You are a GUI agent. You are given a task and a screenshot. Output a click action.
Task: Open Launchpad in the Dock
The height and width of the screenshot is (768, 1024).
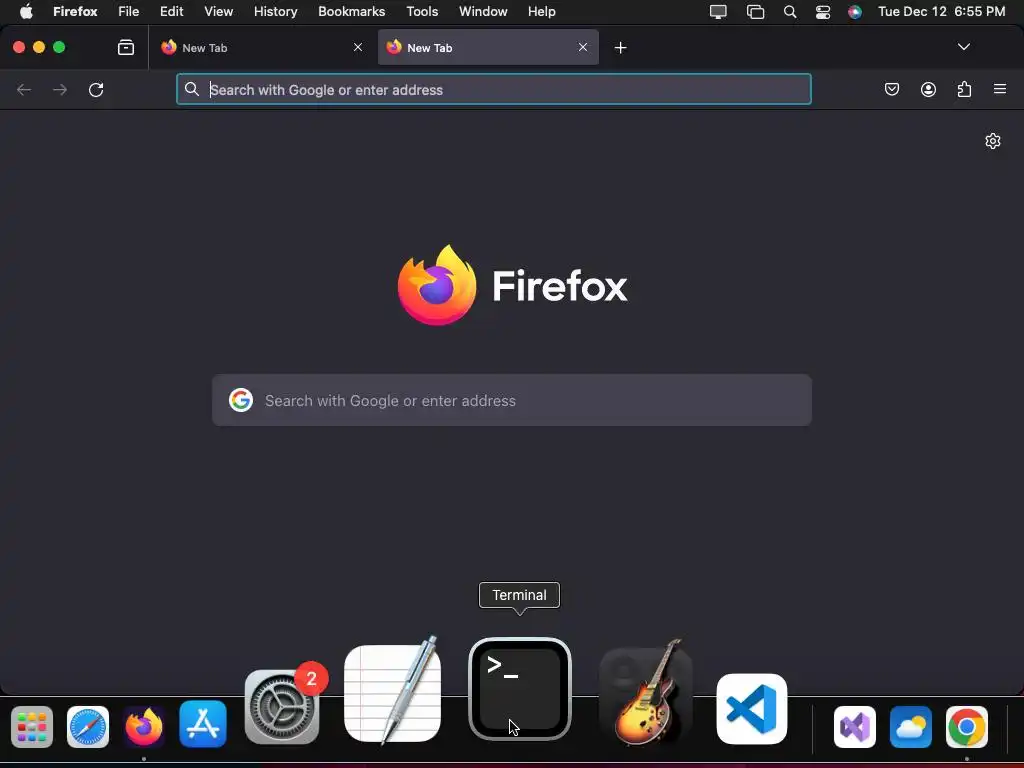pos(32,726)
